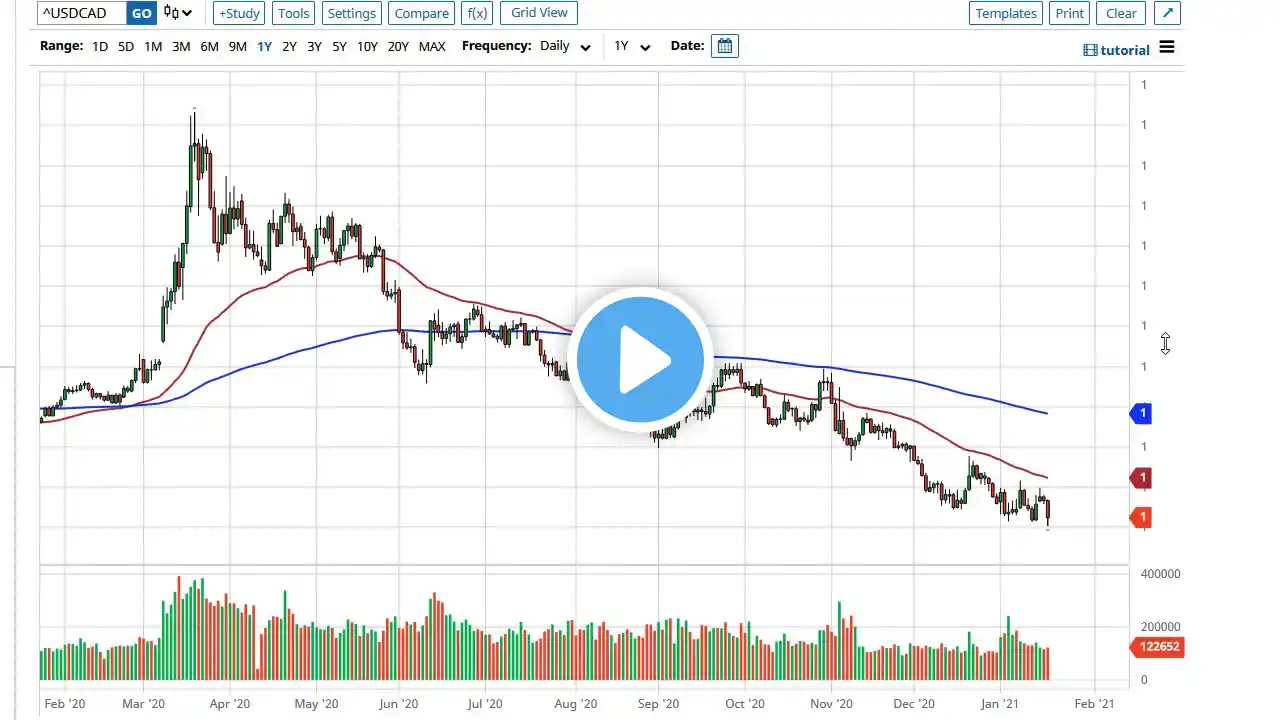The image size is (1280, 720).
Task: Expand the Daily frequency dropdown
Action: (x=565, y=46)
